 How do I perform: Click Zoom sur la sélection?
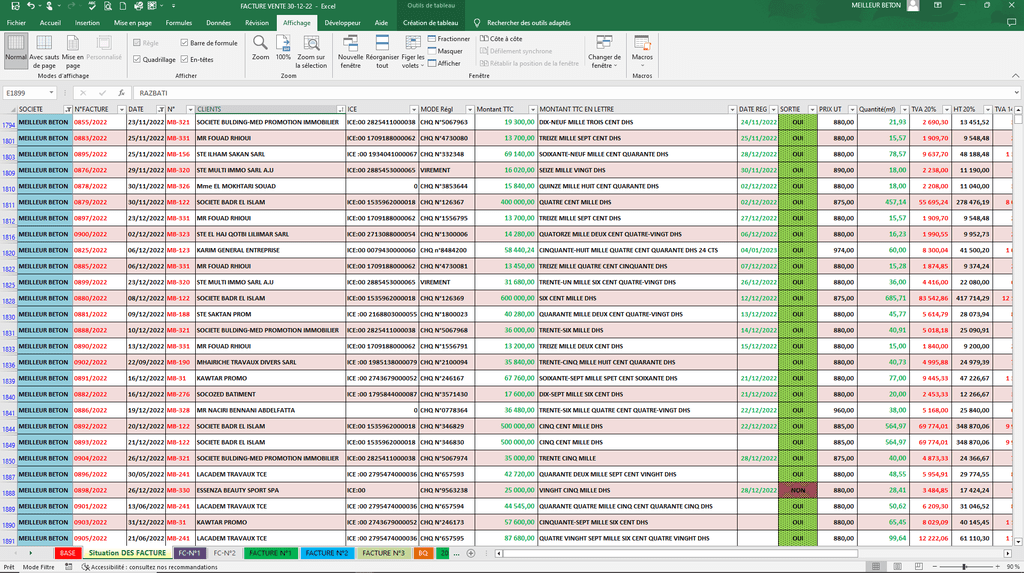pos(311,51)
